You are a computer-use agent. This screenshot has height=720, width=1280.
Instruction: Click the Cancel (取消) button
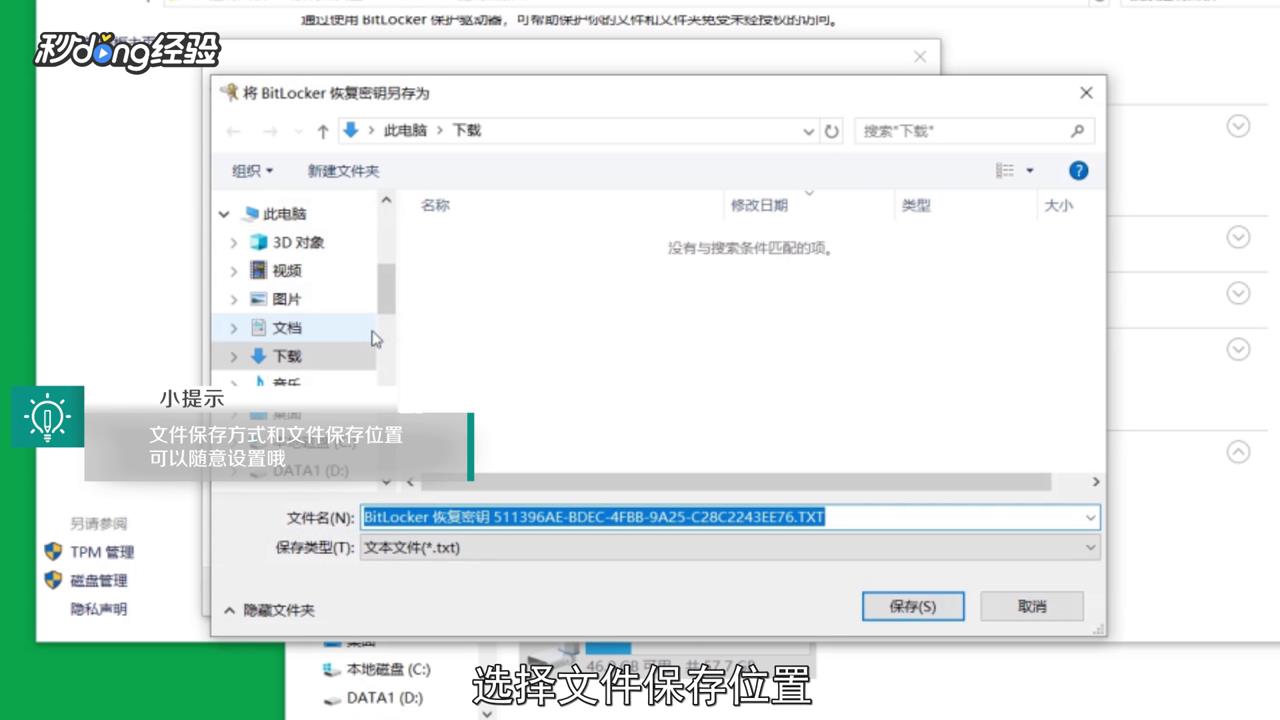point(1032,606)
